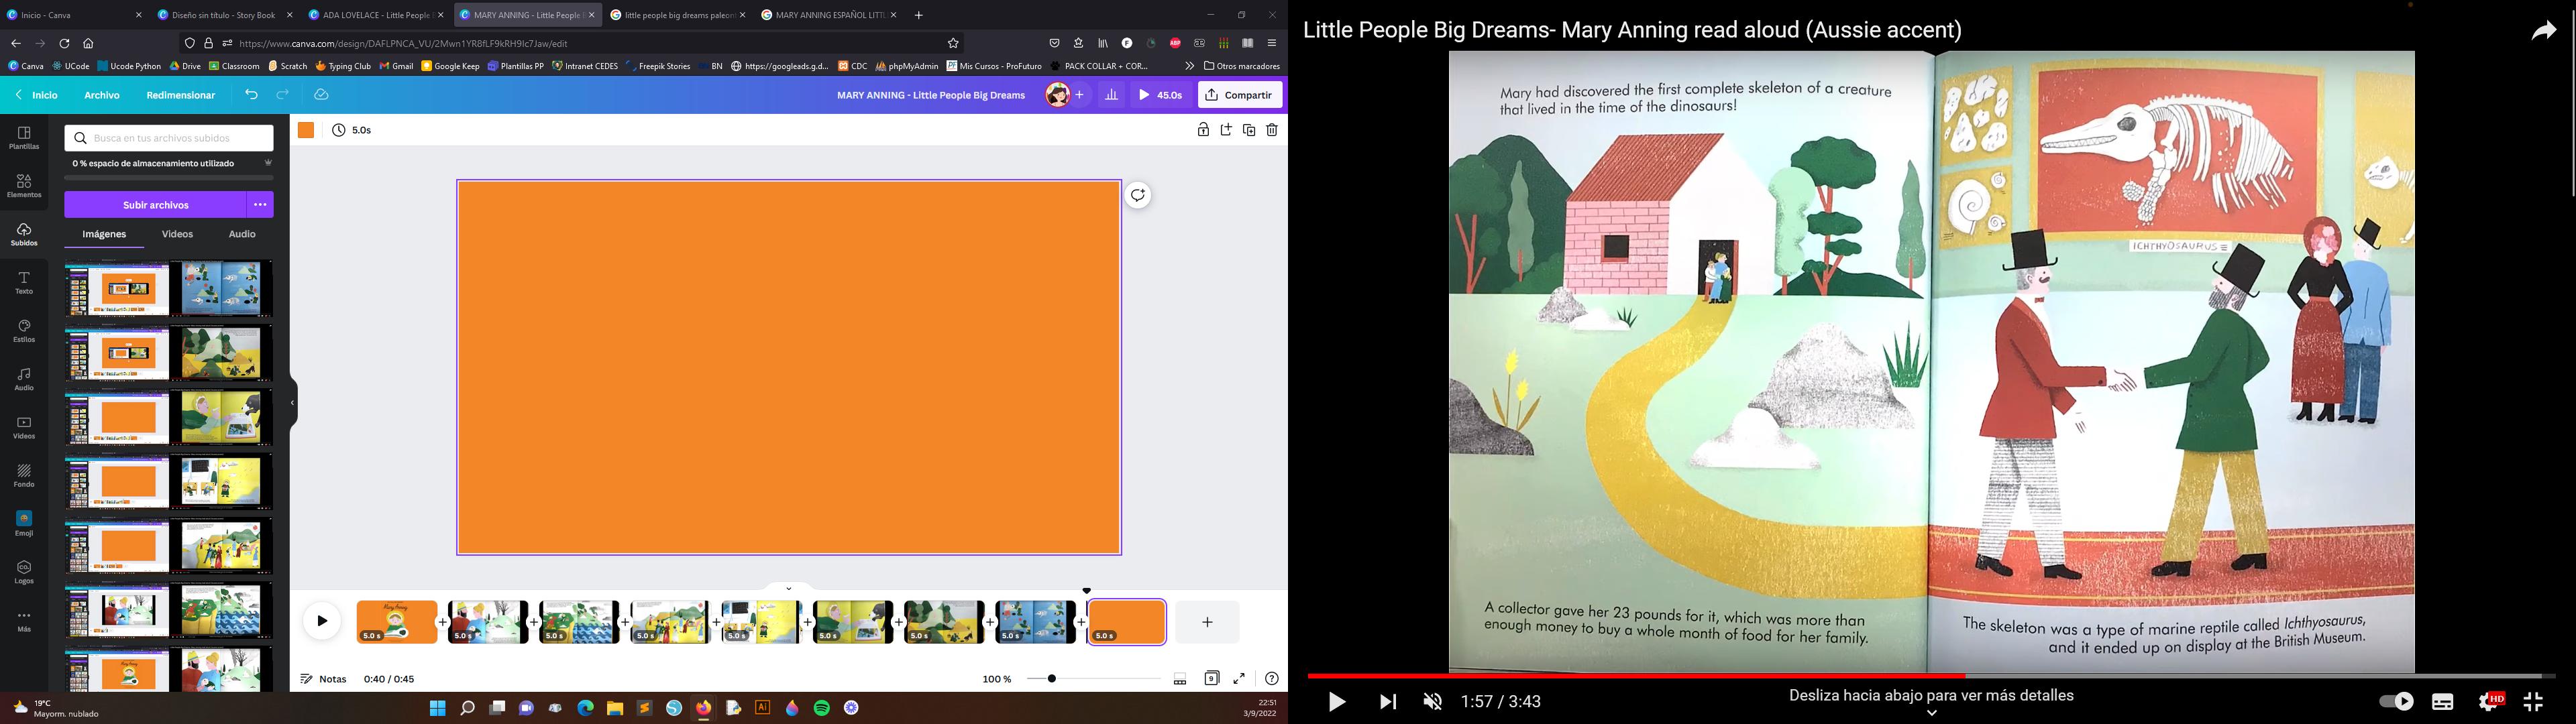Exit fullscreen in the YouTube player
The image size is (2576, 724).
(2533, 702)
